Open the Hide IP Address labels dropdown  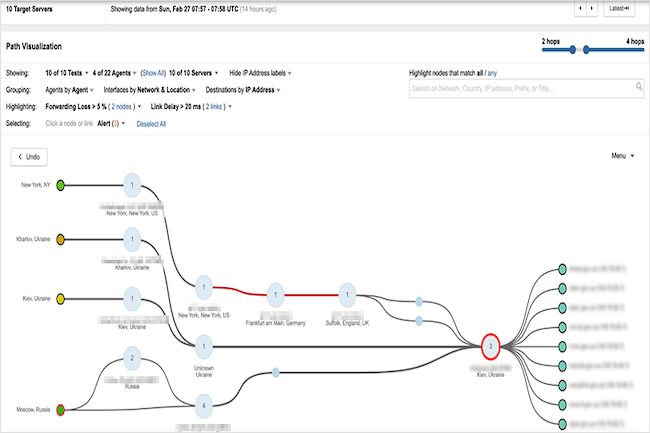[x=266, y=73]
